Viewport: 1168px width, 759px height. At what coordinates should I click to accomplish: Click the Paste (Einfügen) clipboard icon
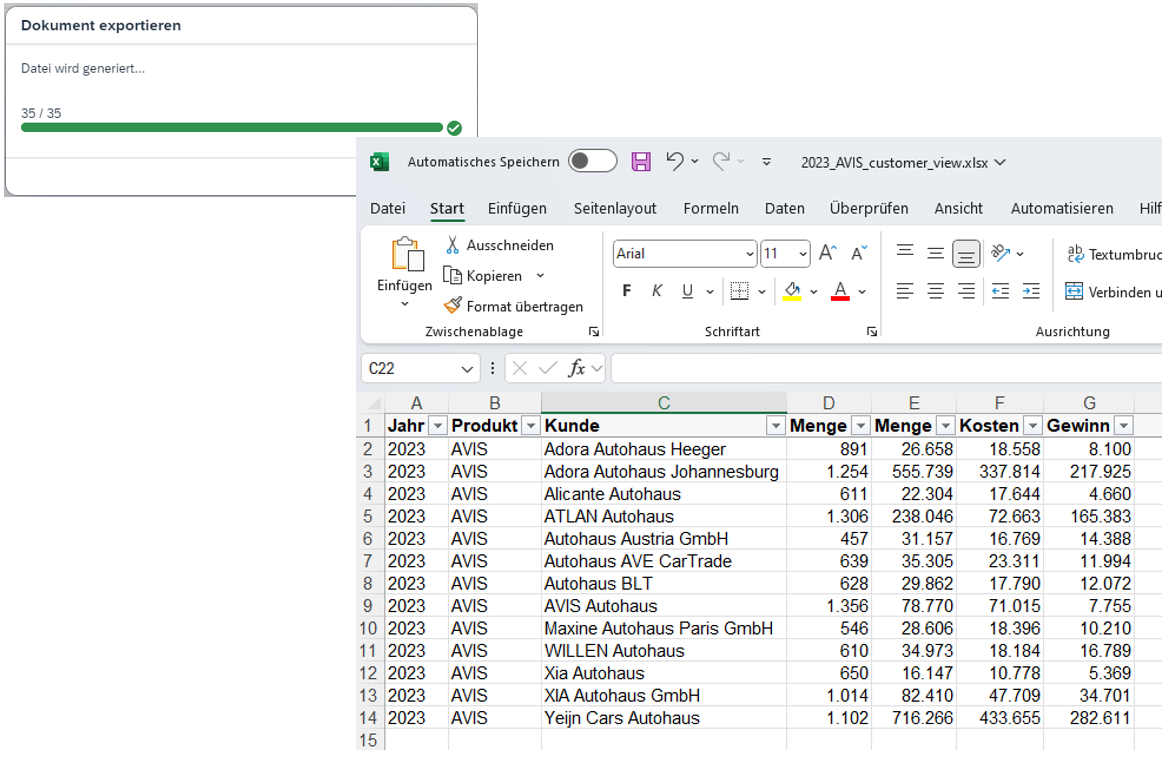406,255
